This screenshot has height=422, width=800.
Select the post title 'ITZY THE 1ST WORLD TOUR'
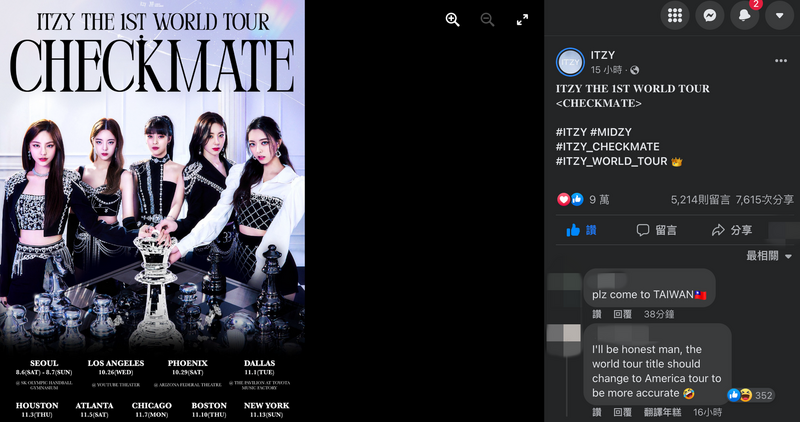pos(633,89)
